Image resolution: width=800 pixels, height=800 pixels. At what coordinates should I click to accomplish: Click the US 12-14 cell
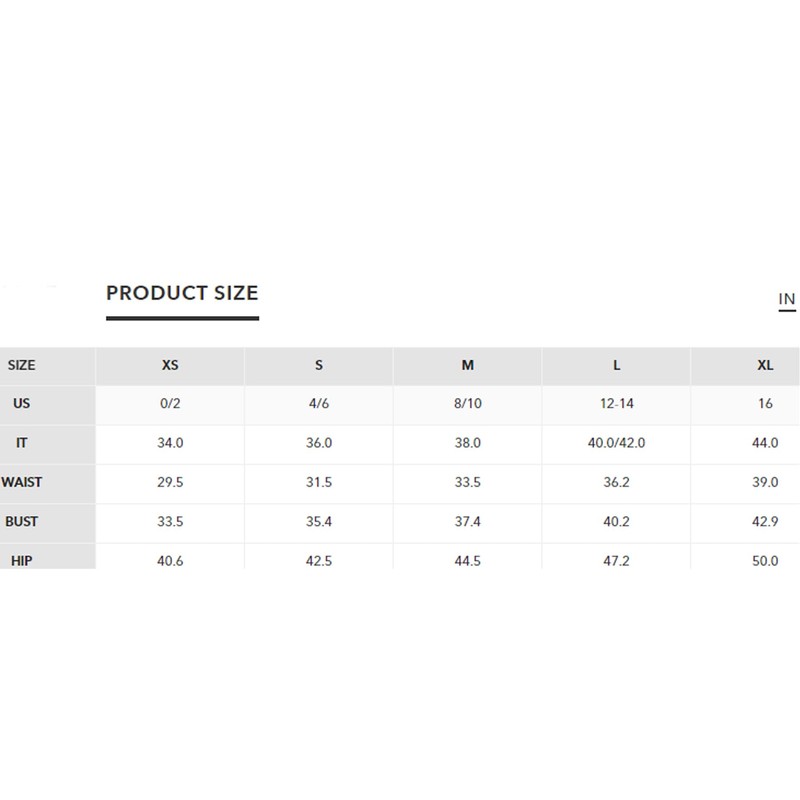coord(617,404)
